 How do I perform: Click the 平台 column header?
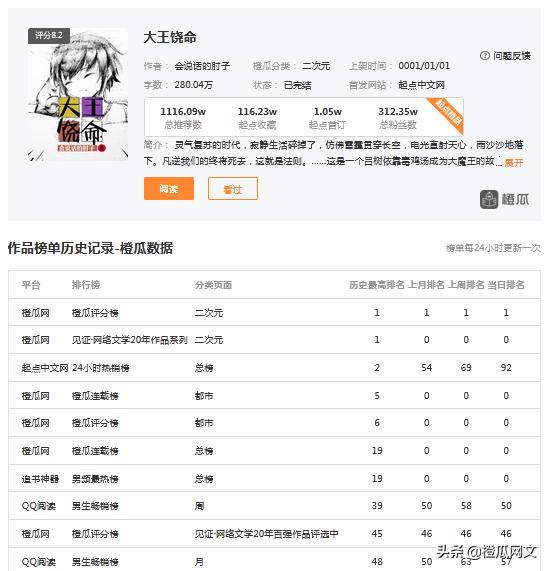tap(31, 285)
